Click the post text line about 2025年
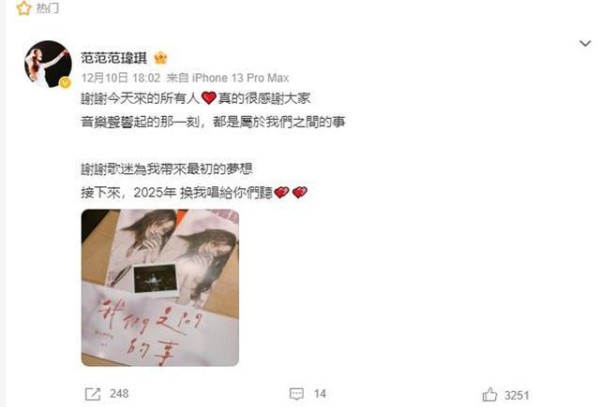Image resolution: width=600 pixels, height=407 pixels. coord(194,192)
